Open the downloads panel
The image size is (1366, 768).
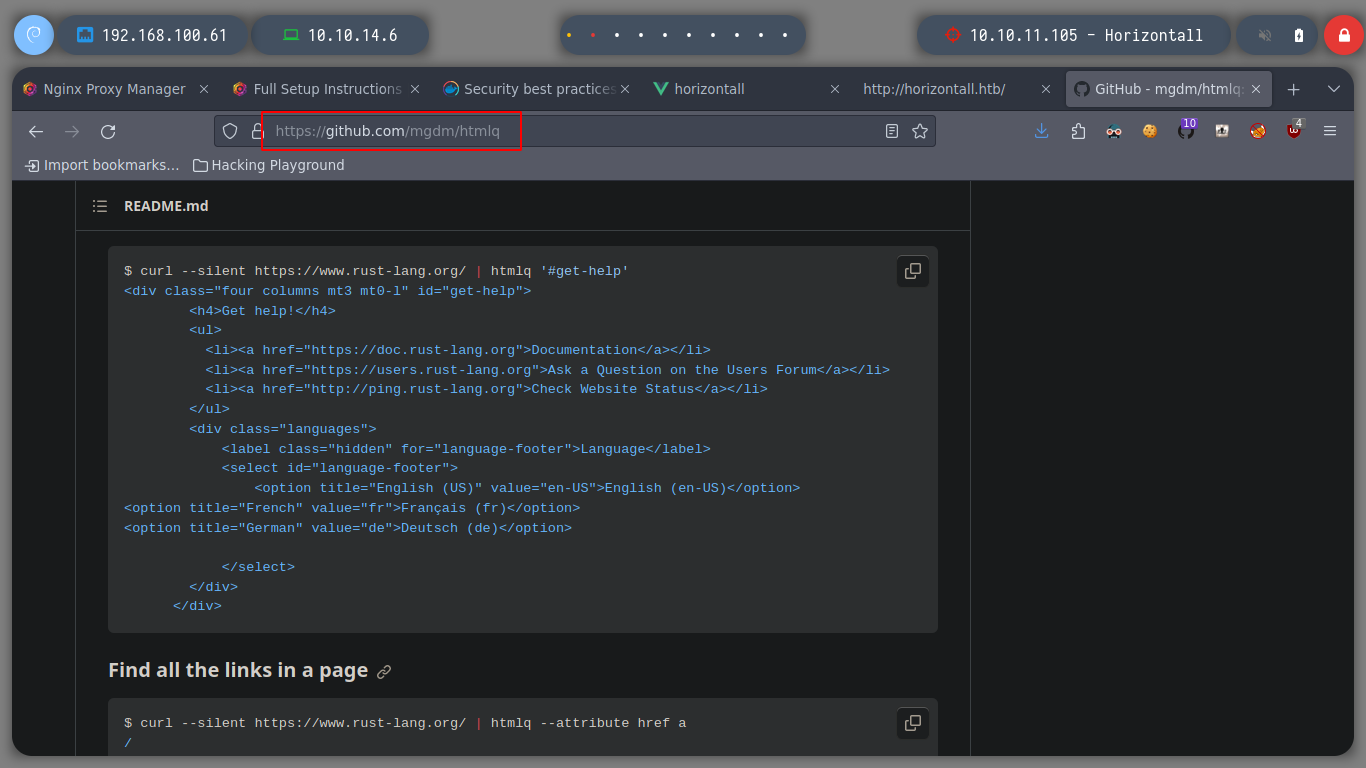[1042, 131]
